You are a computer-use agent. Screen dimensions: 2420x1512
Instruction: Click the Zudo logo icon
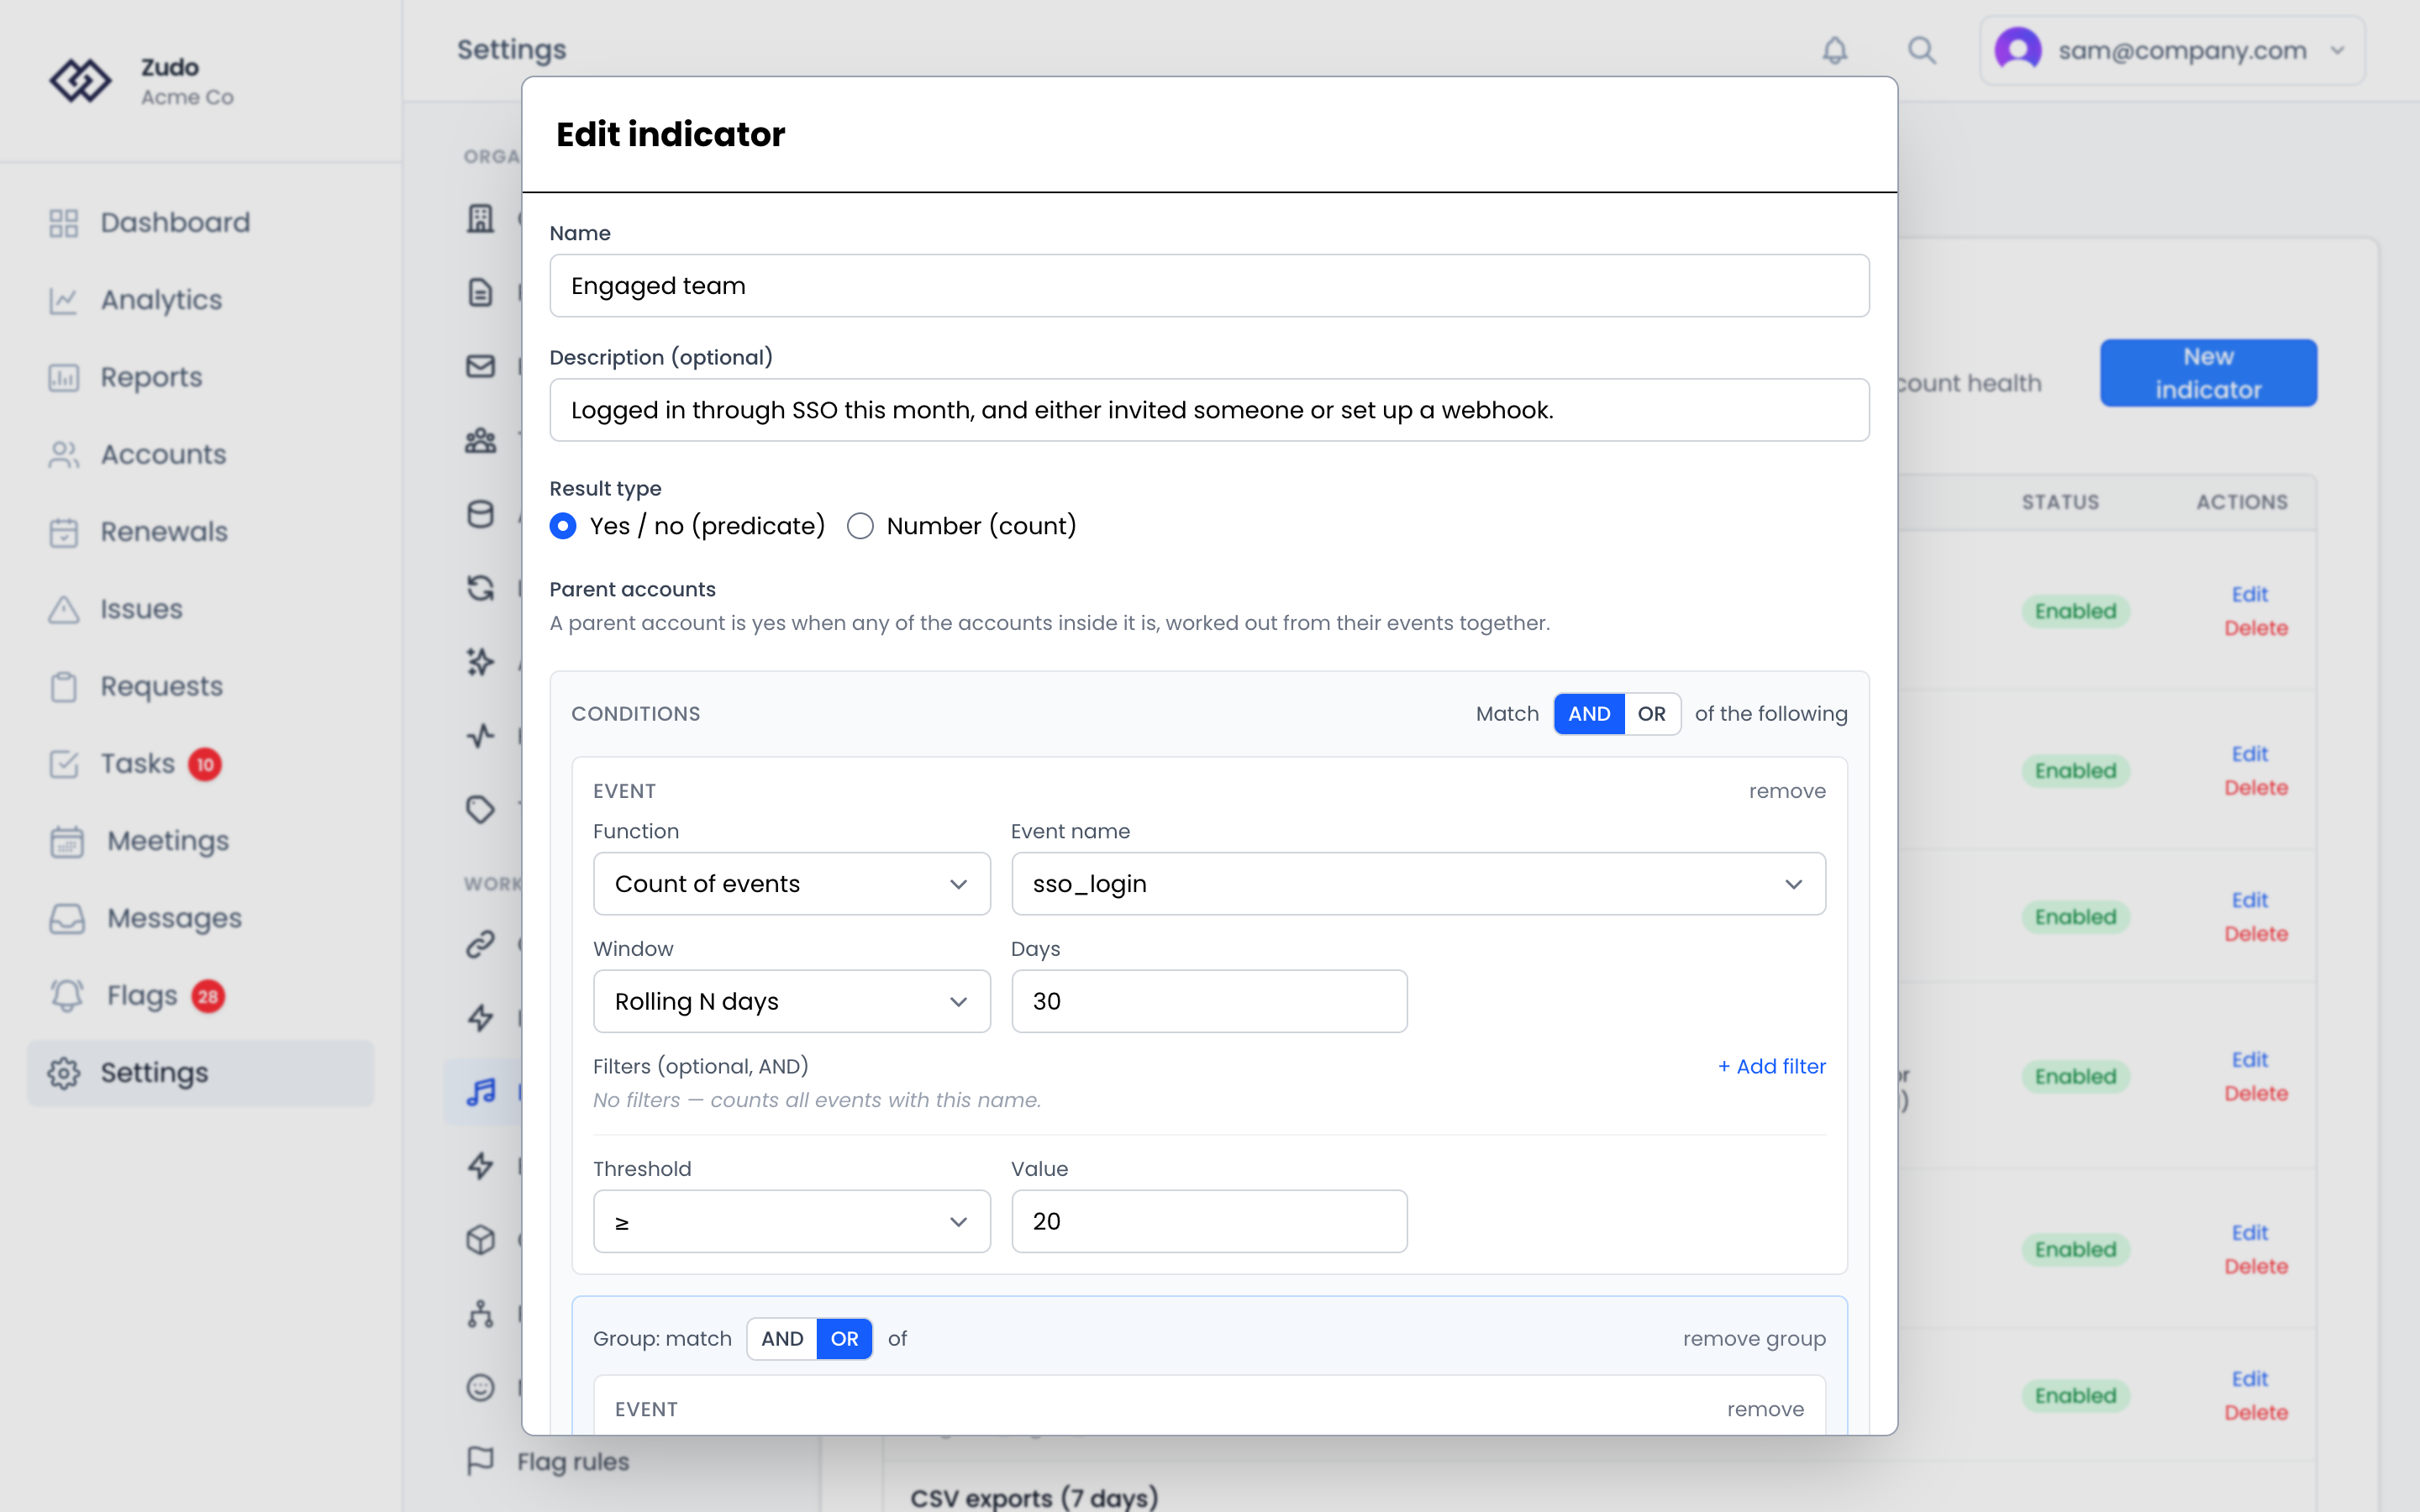(80, 81)
